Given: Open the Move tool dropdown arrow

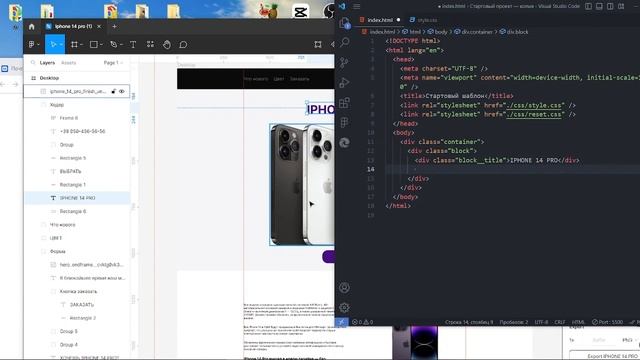Looking at the screenshot, I should click(61, 45).
